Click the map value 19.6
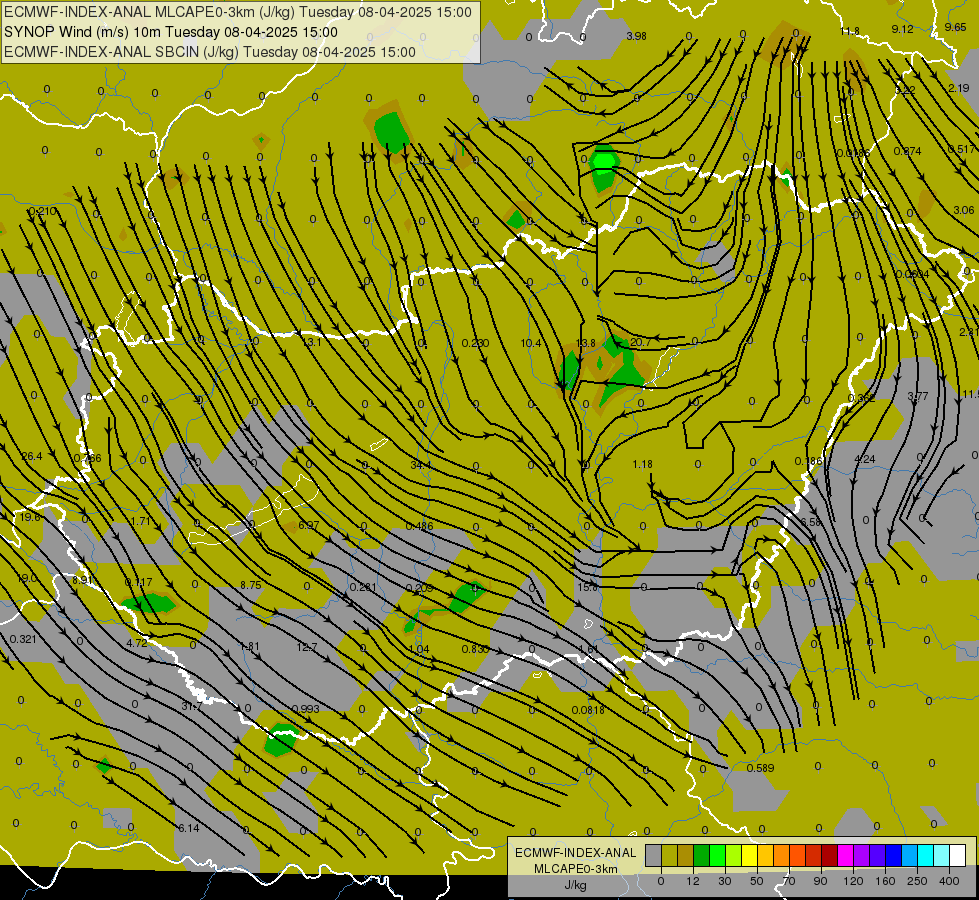 pos(30,517)
